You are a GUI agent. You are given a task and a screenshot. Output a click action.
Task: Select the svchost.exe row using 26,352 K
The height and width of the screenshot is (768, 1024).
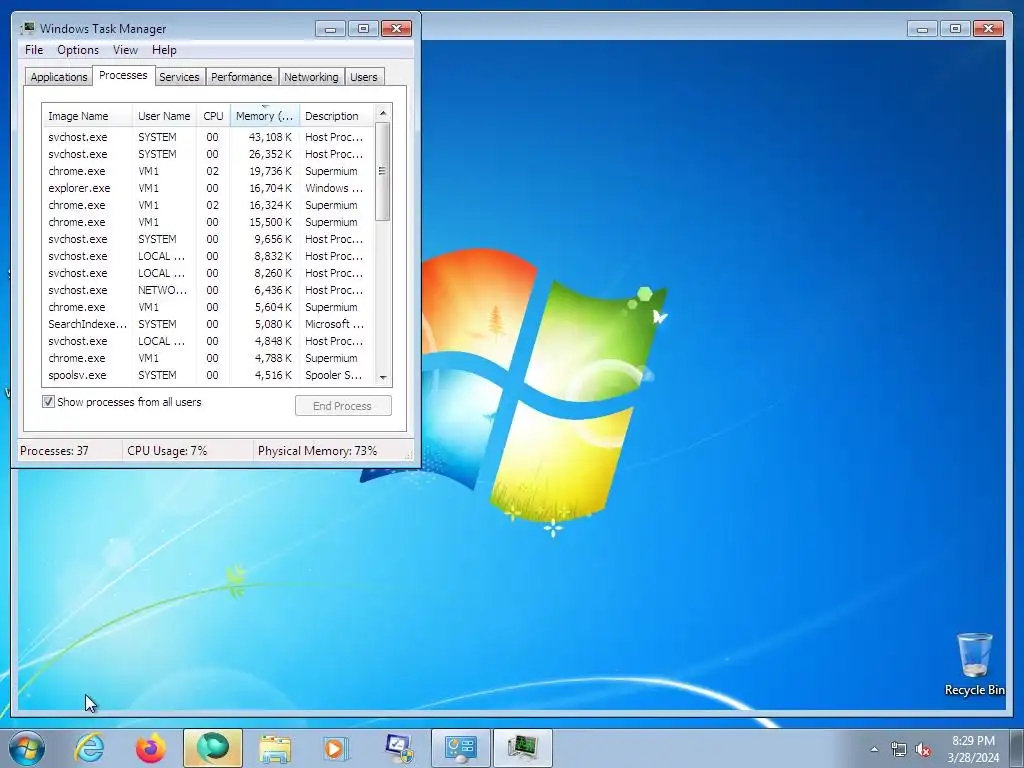pos(209,154)
